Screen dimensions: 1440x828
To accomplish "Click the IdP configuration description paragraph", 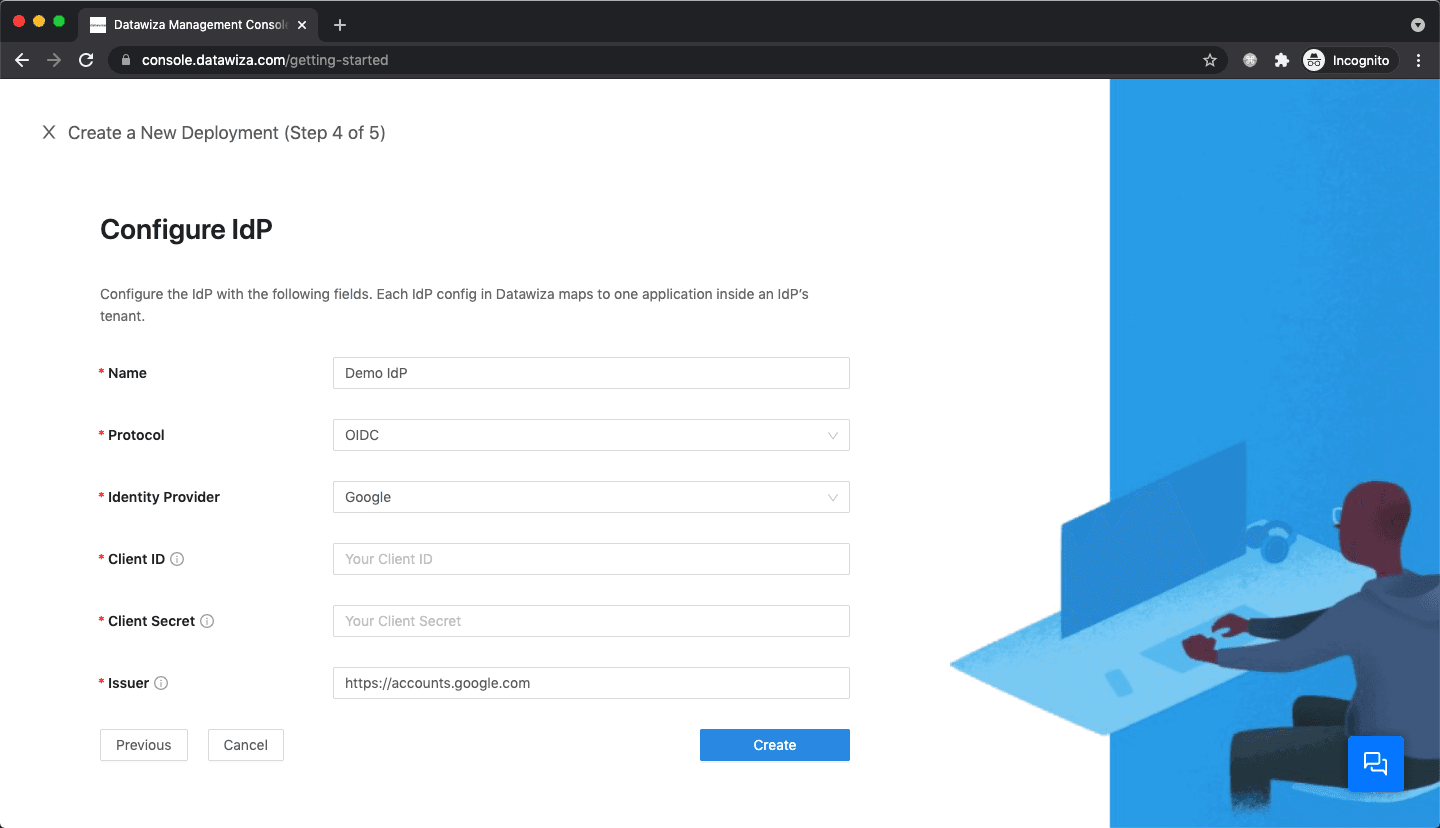I will 454,305.
